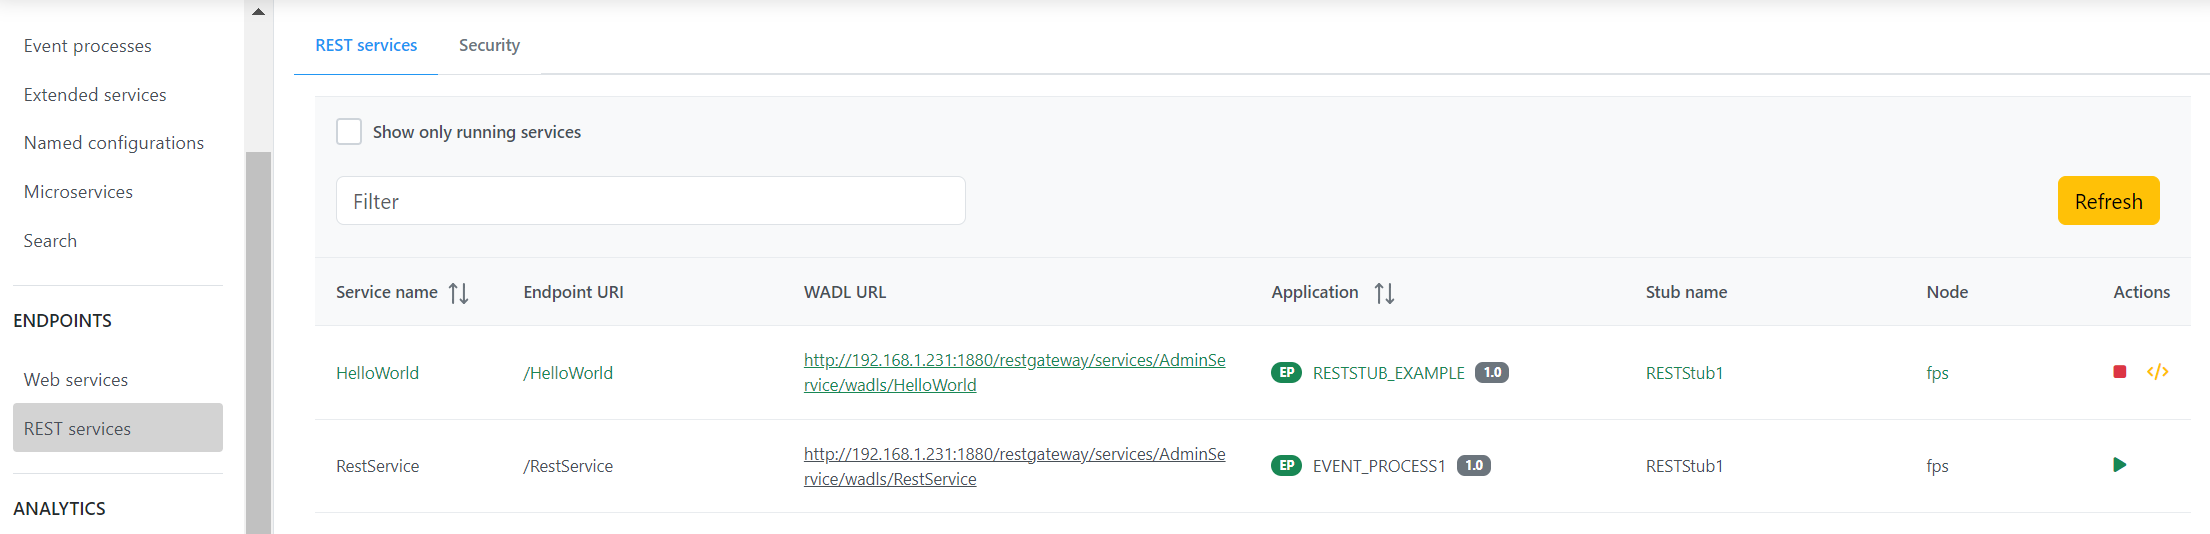Open code view icon for HelloWorld service

(x=2157, y=372)
